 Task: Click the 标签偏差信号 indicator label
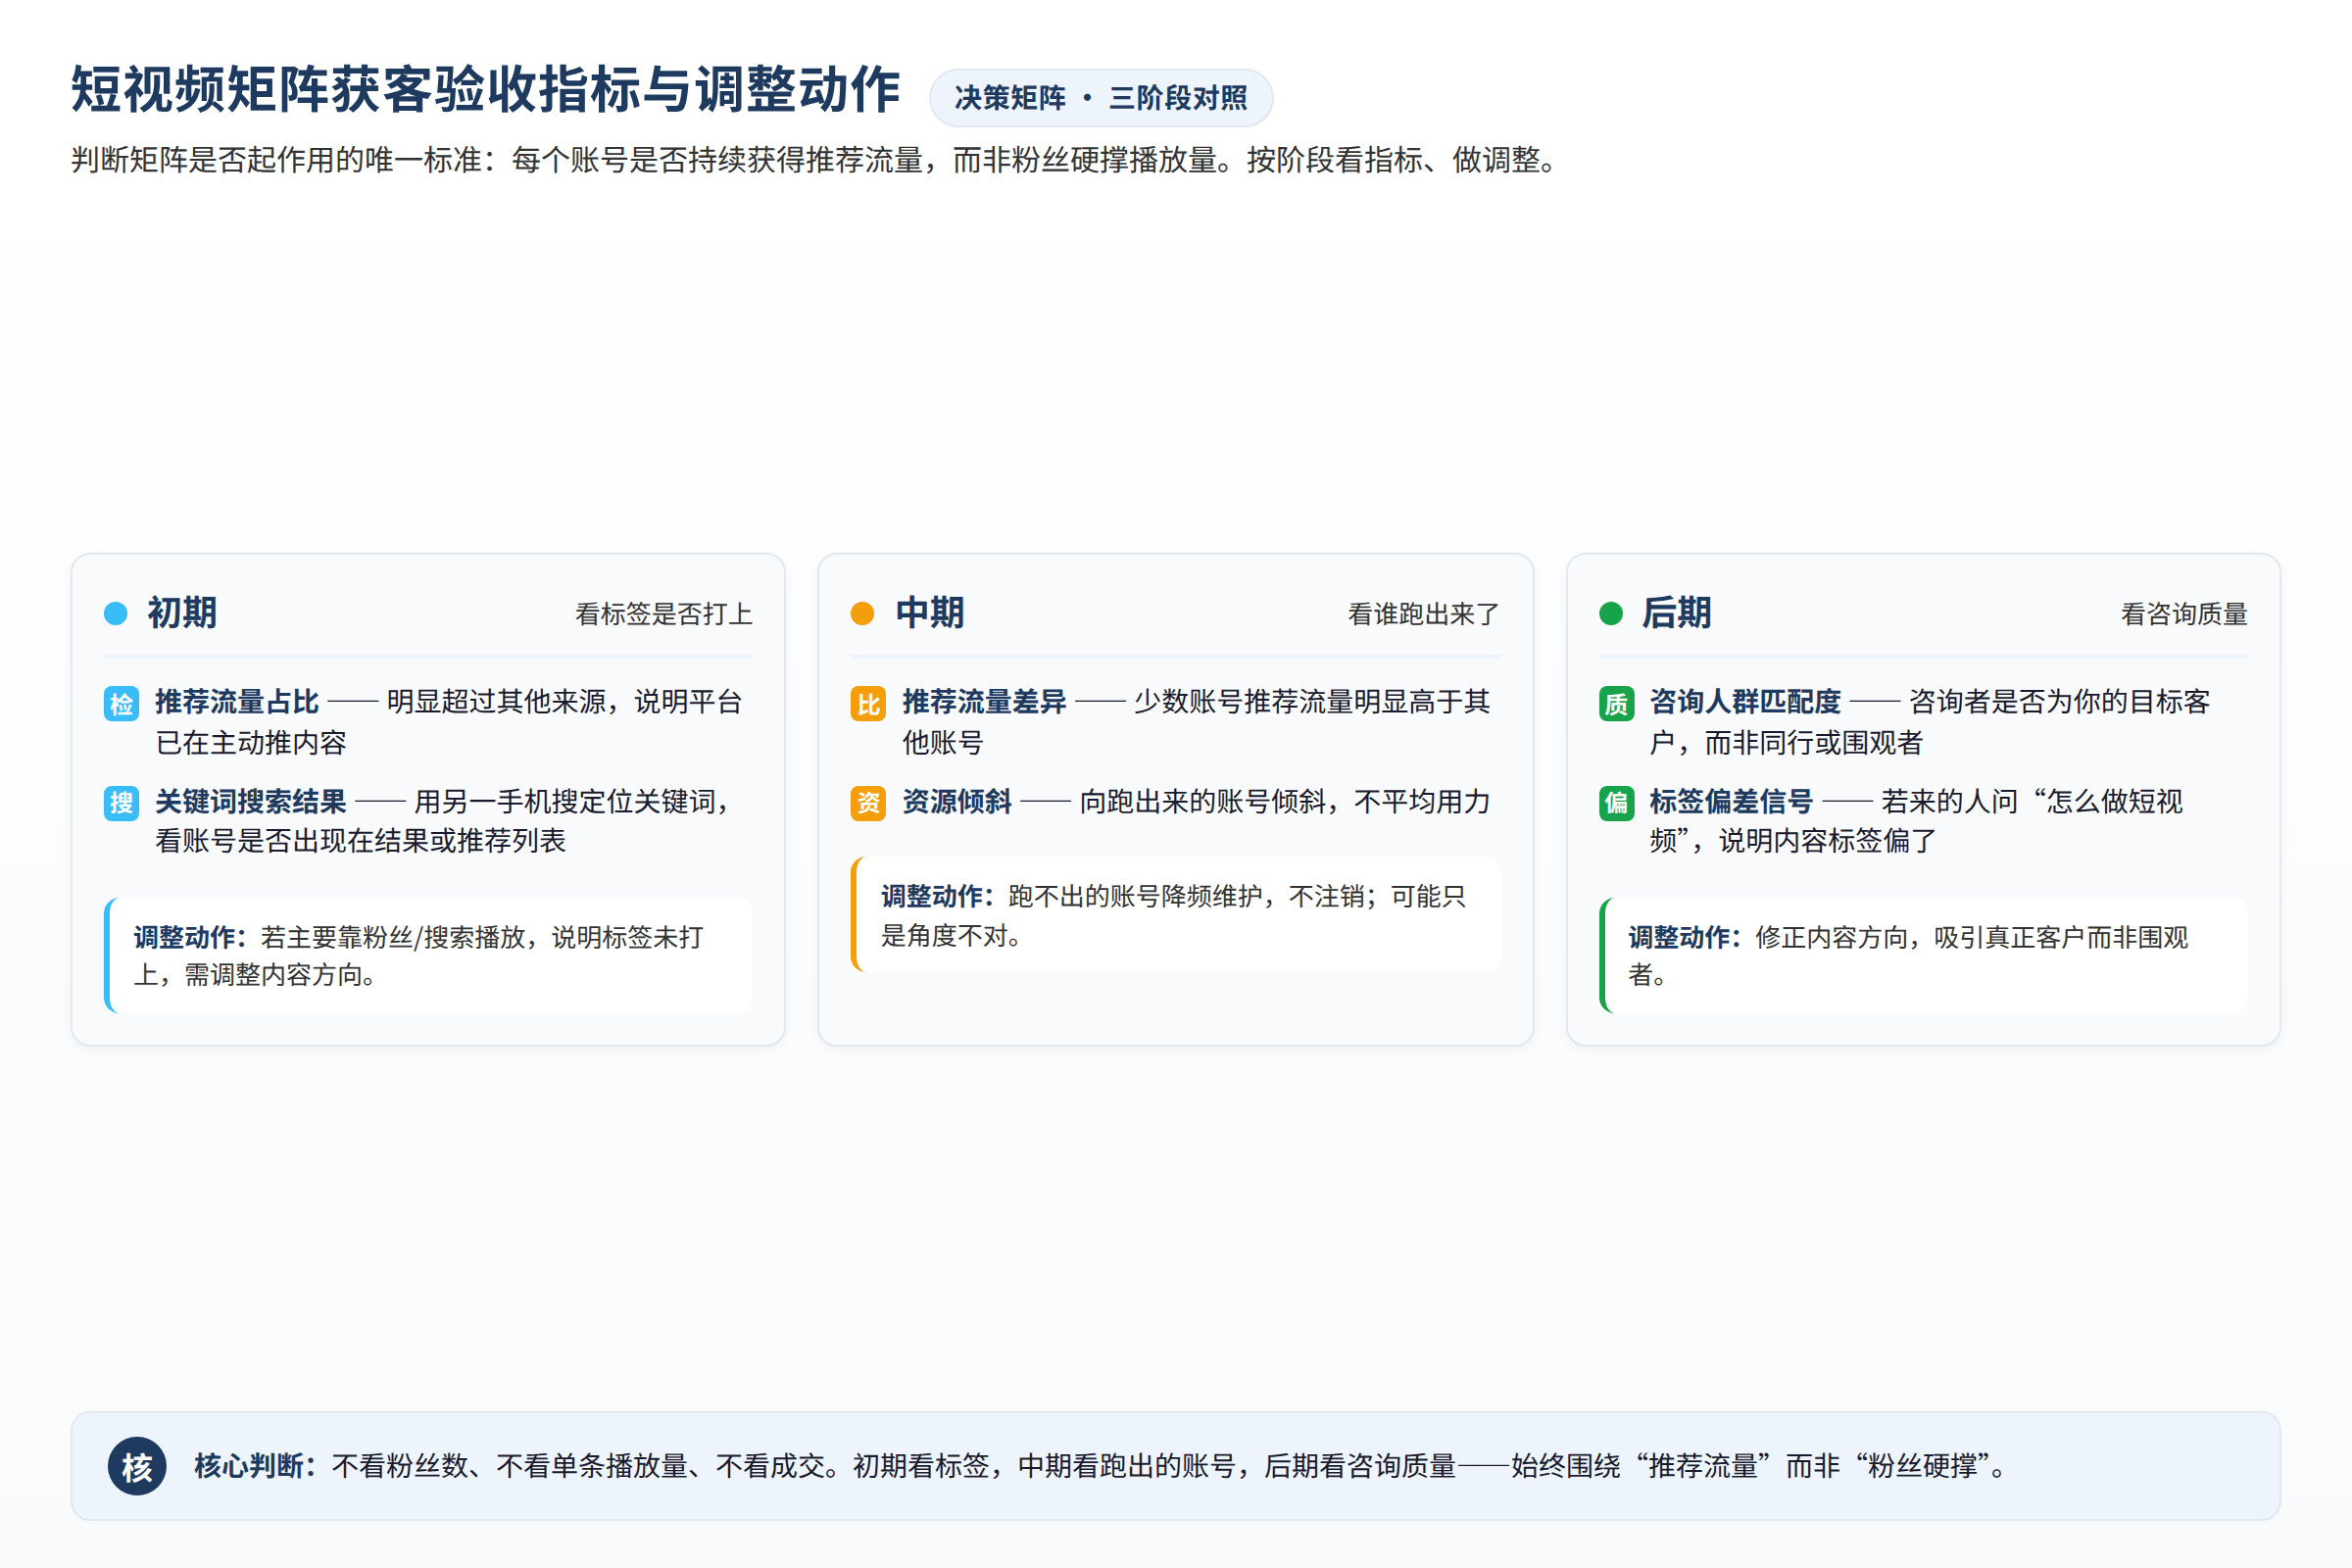[x=1731, y=801]
